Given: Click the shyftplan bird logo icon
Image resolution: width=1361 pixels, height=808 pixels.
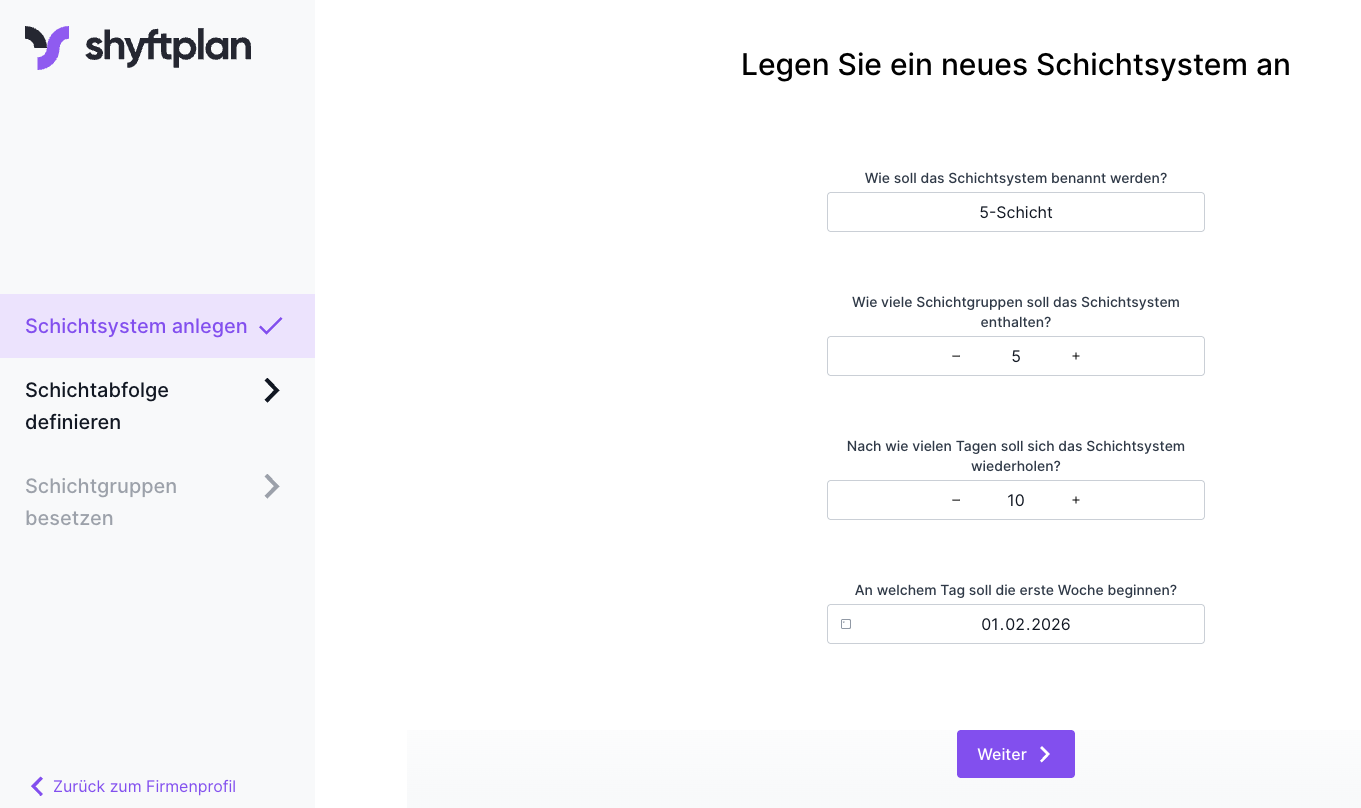Looking at the screenshot, I should click(47, 47).
